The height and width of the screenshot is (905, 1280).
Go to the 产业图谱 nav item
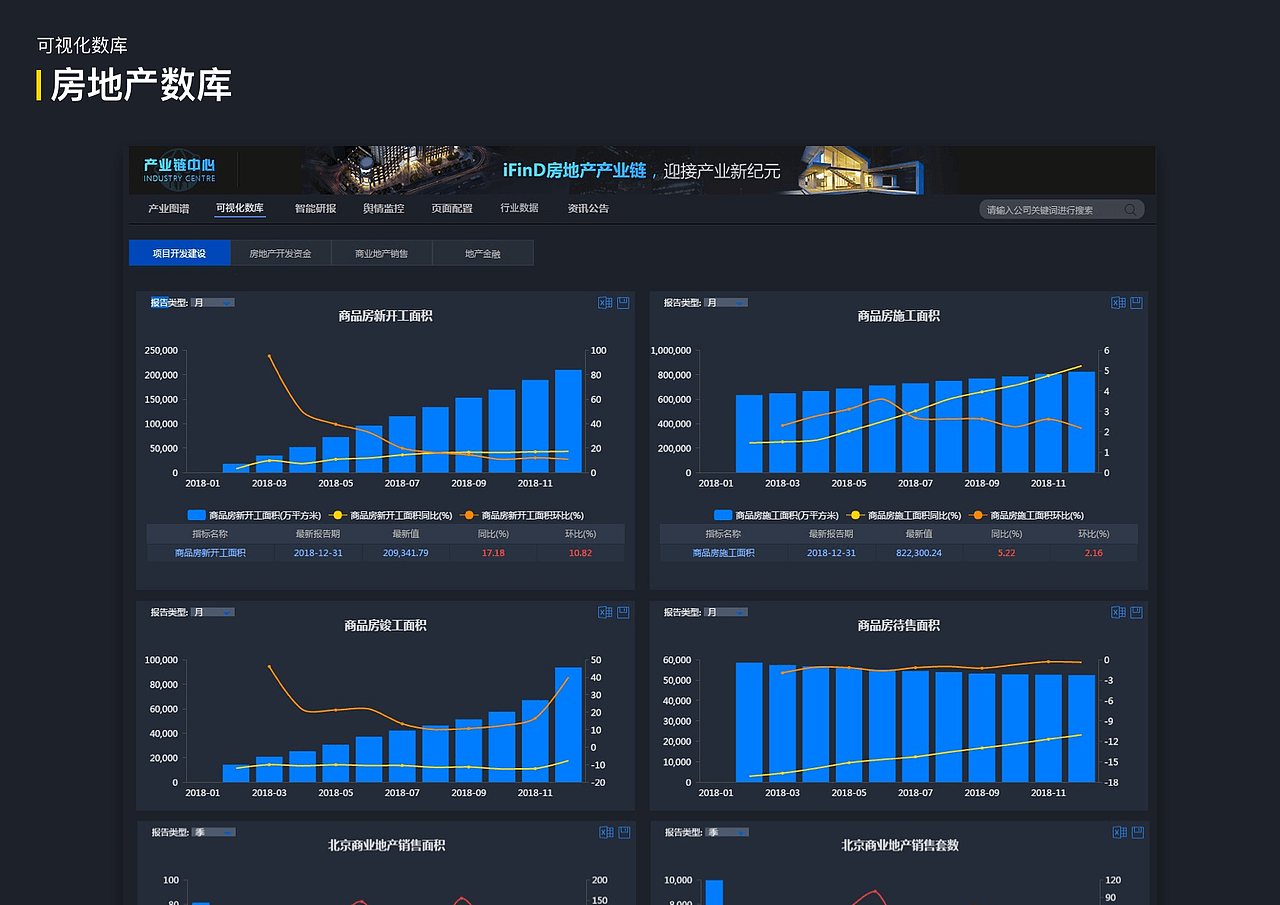point(168,208)
